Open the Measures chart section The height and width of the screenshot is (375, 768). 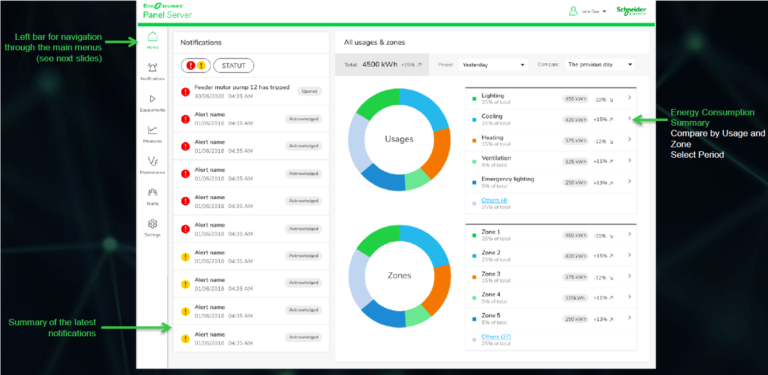153,134
